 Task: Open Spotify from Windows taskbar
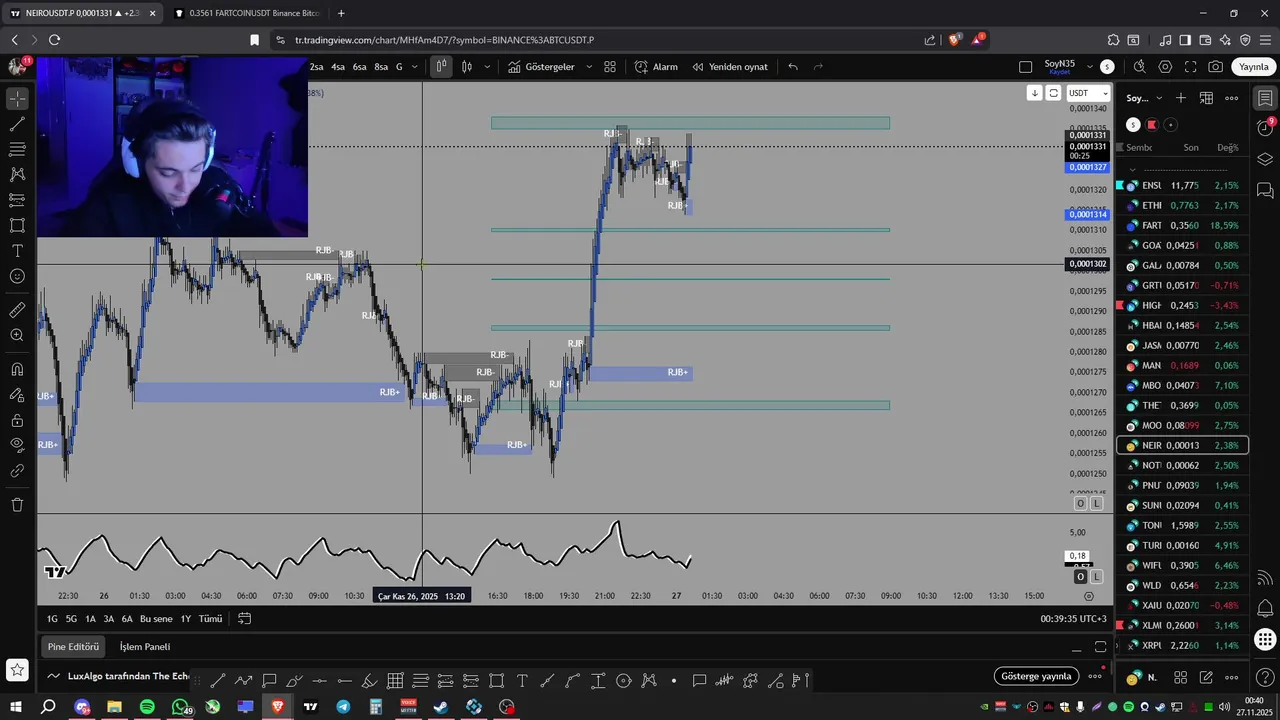pos(147,707)
